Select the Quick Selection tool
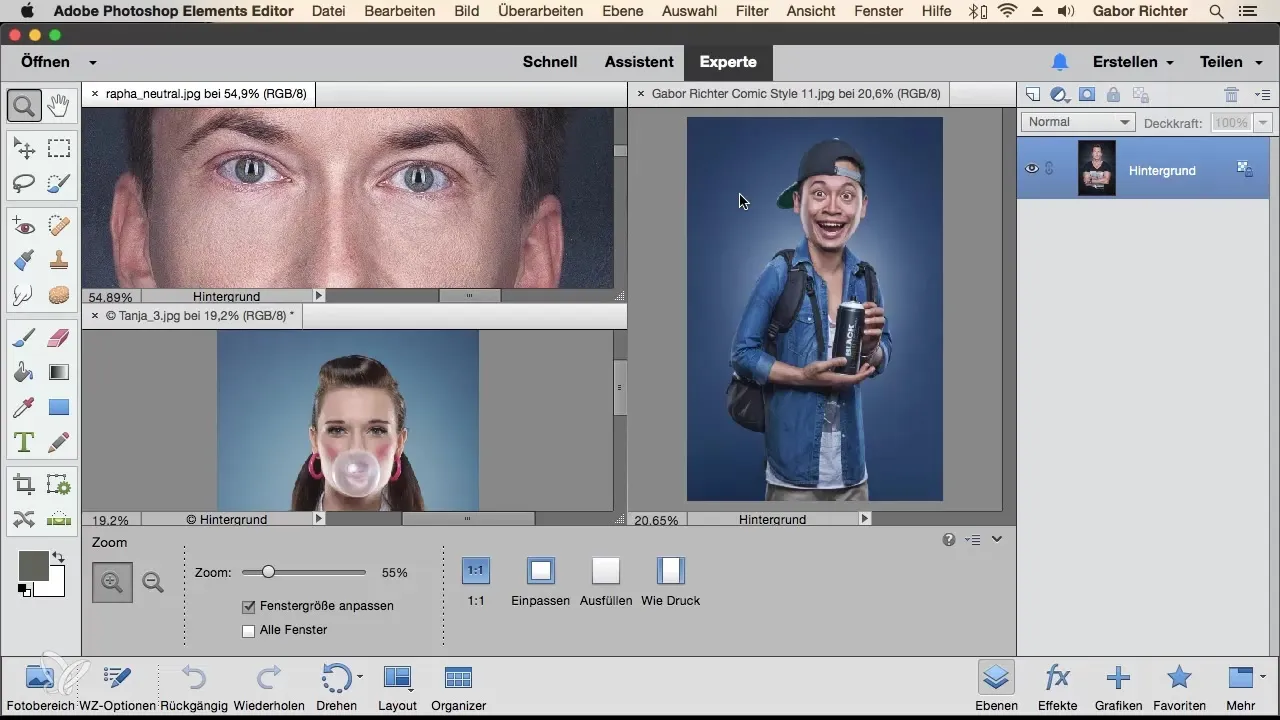The width and height of the screenshot is (1280, 720). pyautogui.click(x=59, y=183)
